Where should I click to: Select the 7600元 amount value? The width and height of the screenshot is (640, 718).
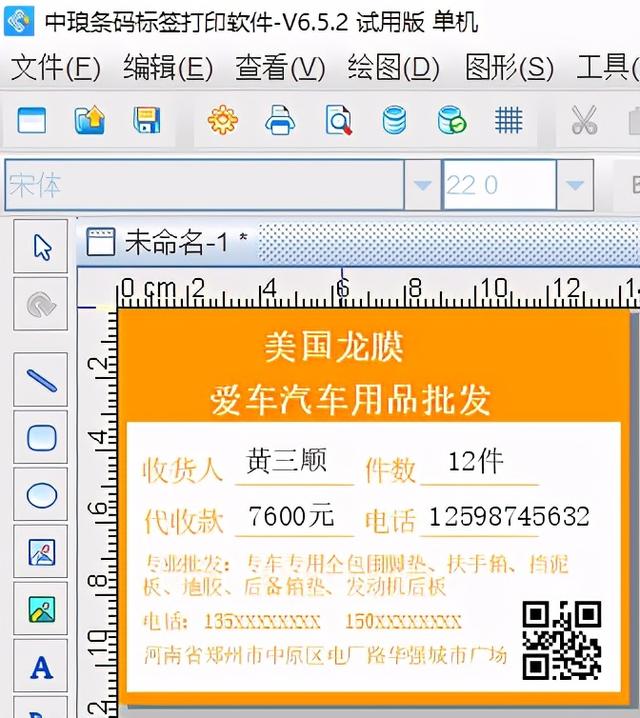coord(291,516)
